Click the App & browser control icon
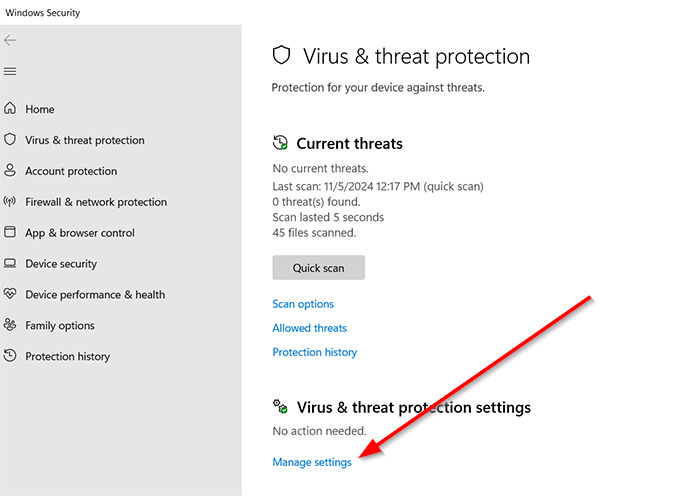This screenshot has height=500, width=700. click(x=10, y=233)
